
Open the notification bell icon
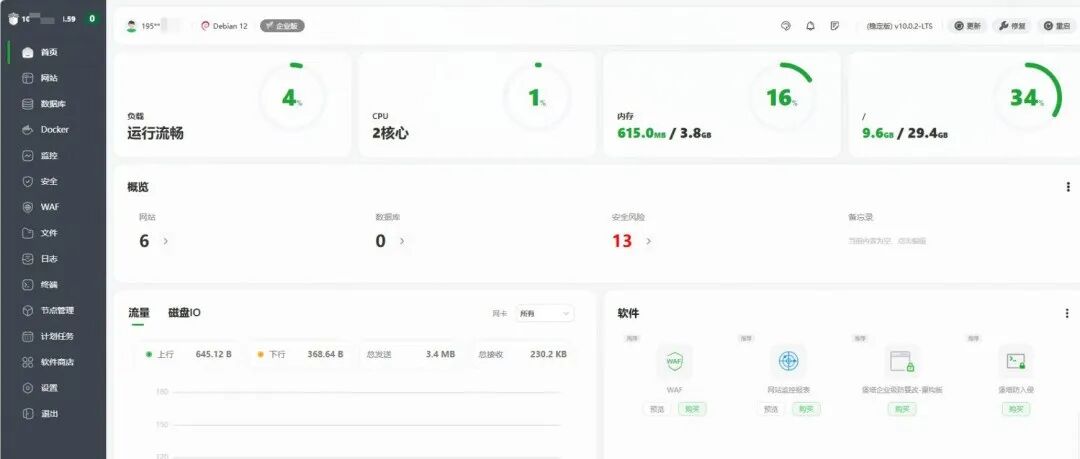[x=810, y=26]
